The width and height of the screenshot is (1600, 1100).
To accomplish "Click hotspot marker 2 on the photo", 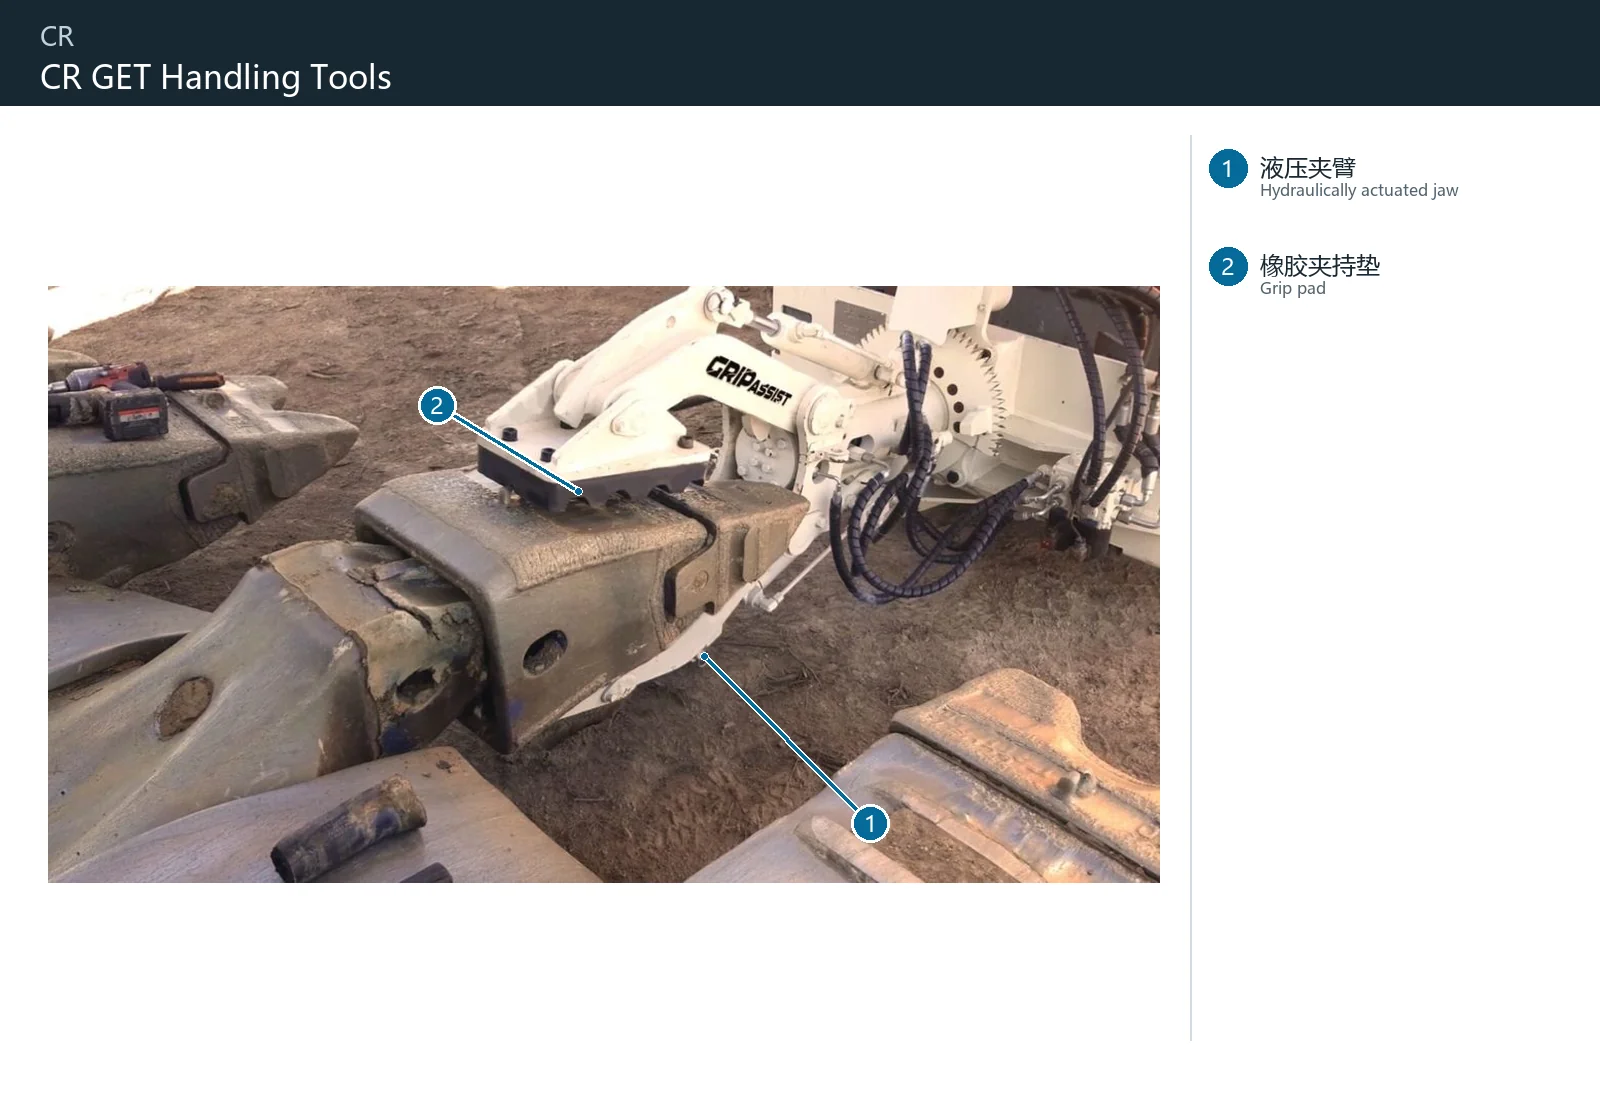I will [437, 406].
